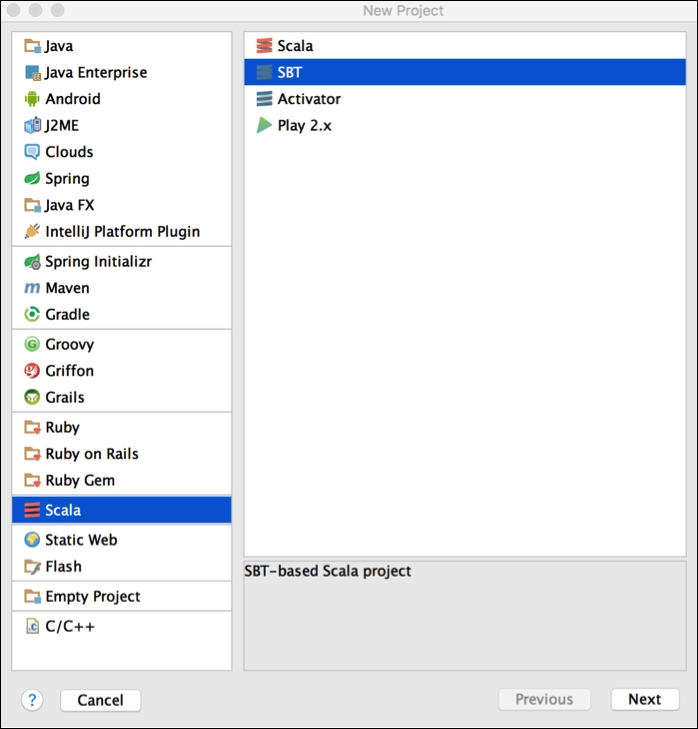The height and width of the screenshot is (729, 698).
Task: Pick IntelliJ Platform Plugin category
Action: click(x=122, y=232)
